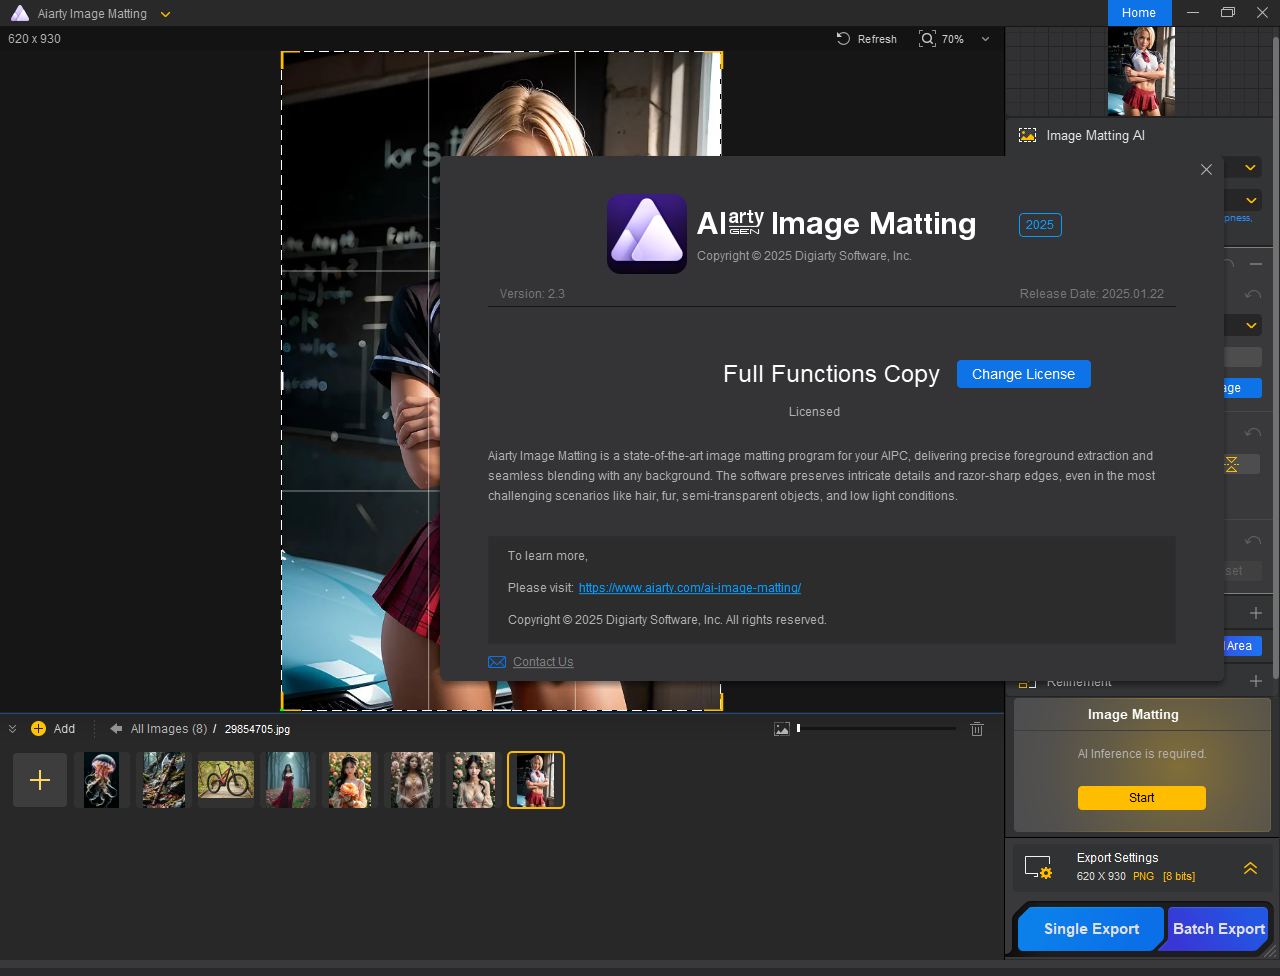Select the jellyfish thumbnail

click(x=101, y=780)
